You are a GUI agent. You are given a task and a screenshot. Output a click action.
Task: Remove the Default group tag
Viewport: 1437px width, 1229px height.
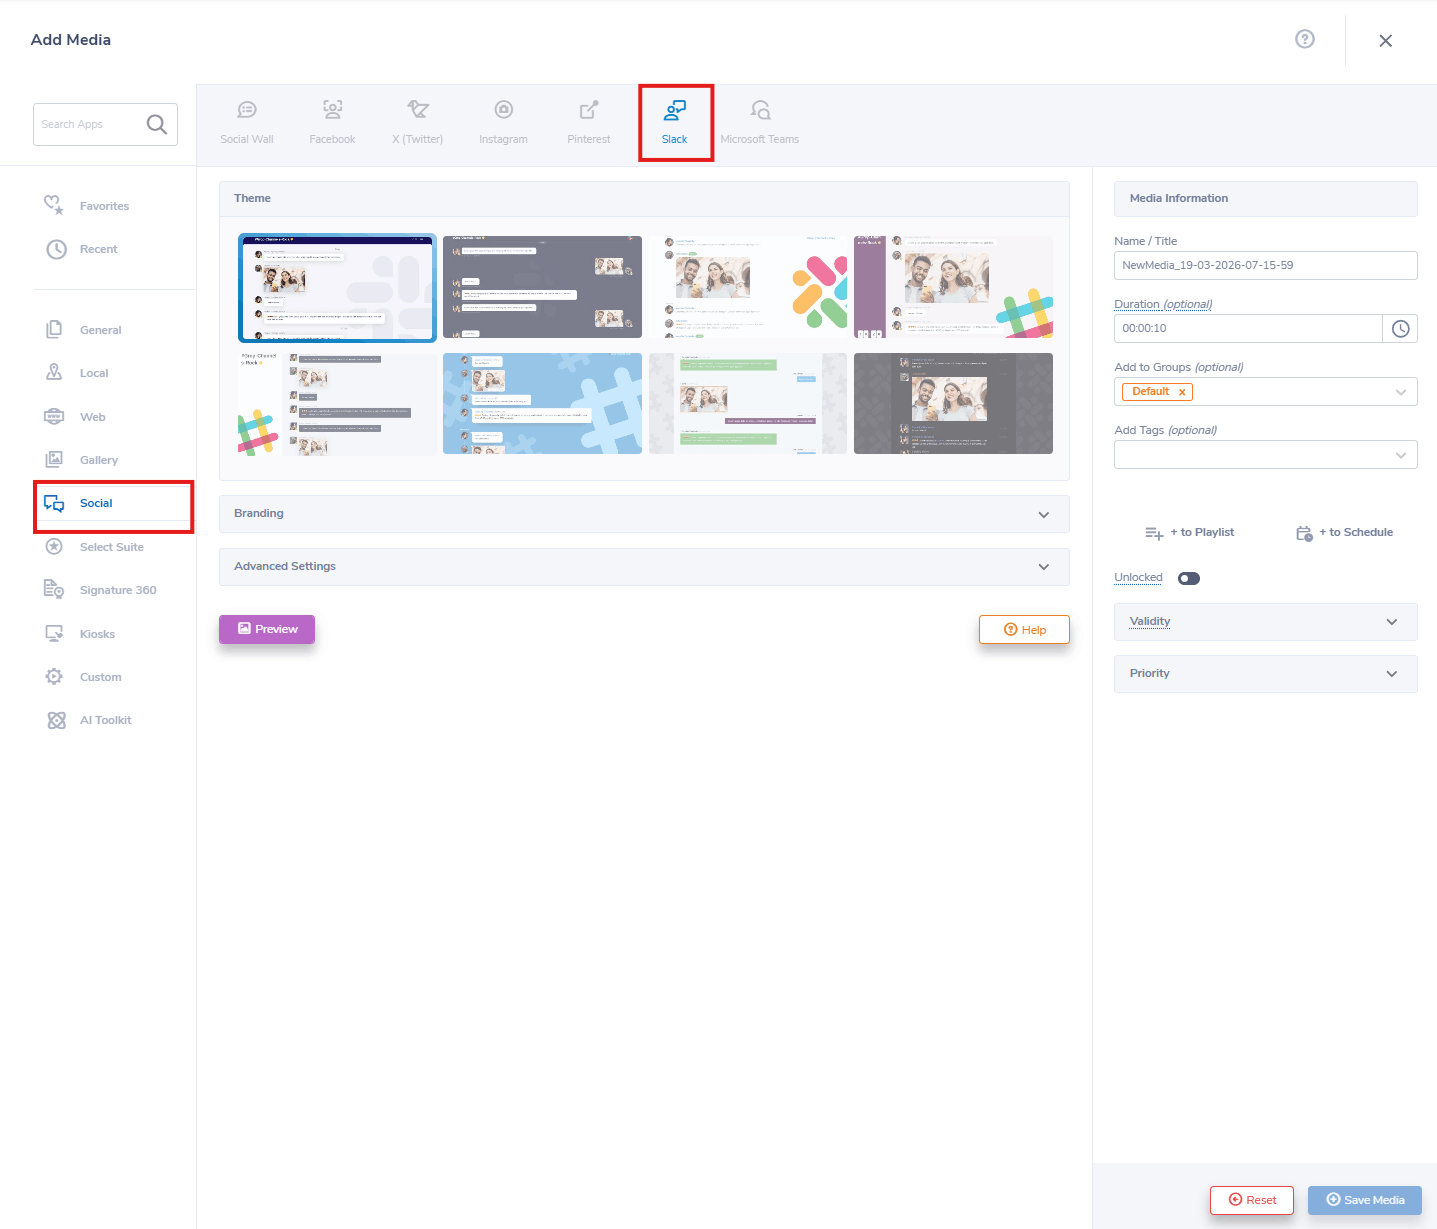point(1182,392)
